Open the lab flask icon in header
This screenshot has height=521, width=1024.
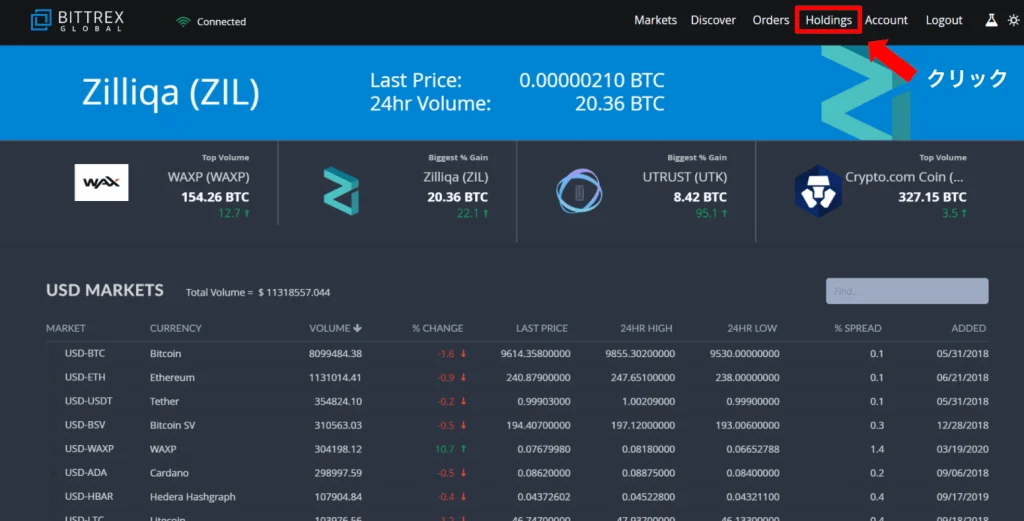[991, 20]
